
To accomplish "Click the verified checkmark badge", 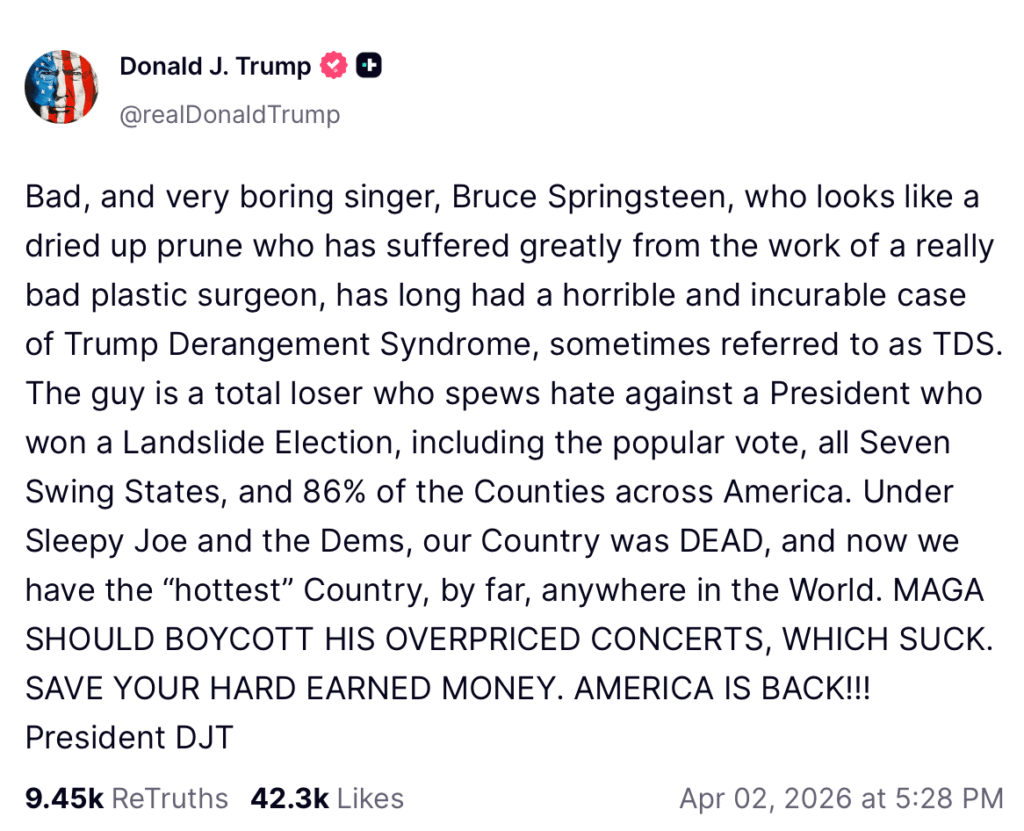I will [332, 66].
